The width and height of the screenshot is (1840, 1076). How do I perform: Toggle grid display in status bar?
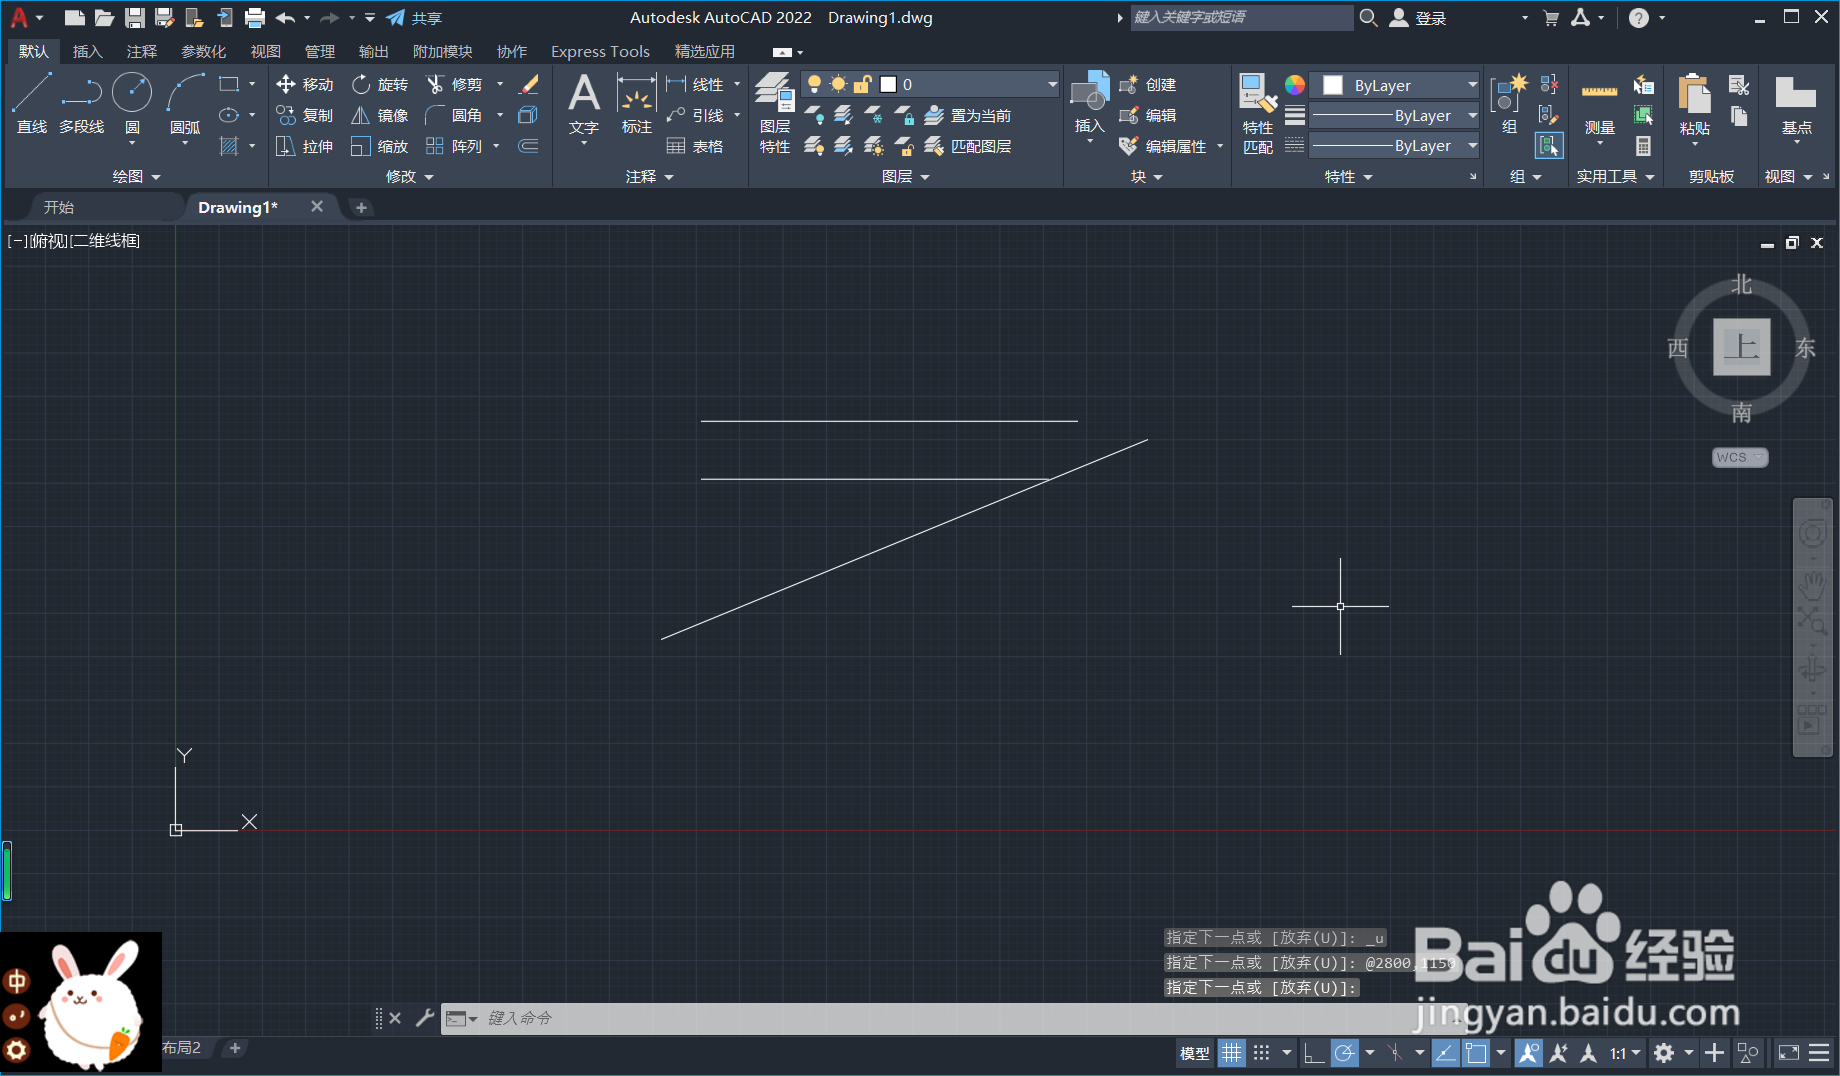(x=1232, y=1053)
